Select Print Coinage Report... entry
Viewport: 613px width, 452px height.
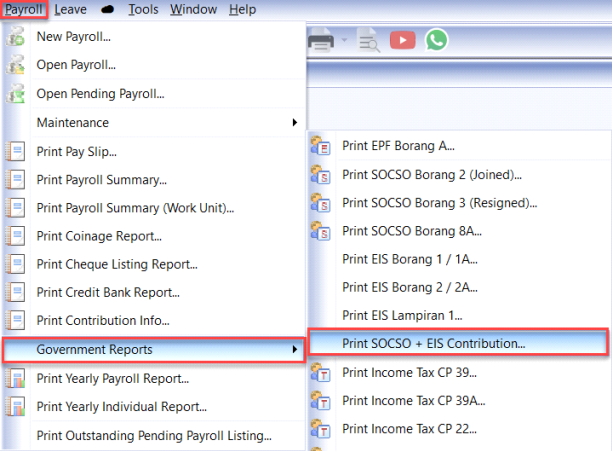click(99, 236)
